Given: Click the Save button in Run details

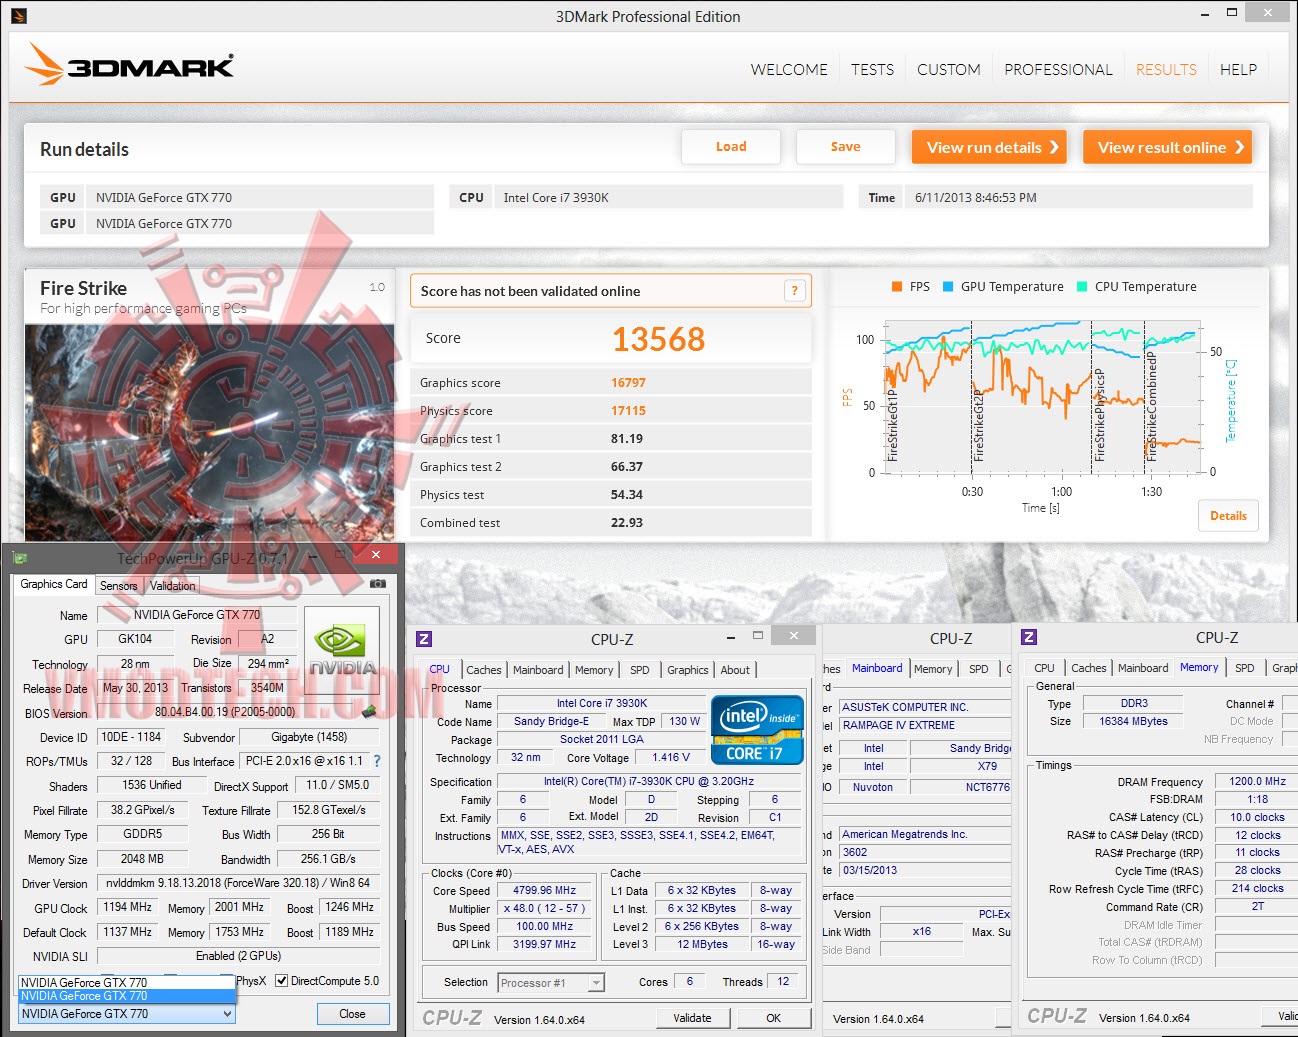Looking at the screenshot, I should [845, 147].
